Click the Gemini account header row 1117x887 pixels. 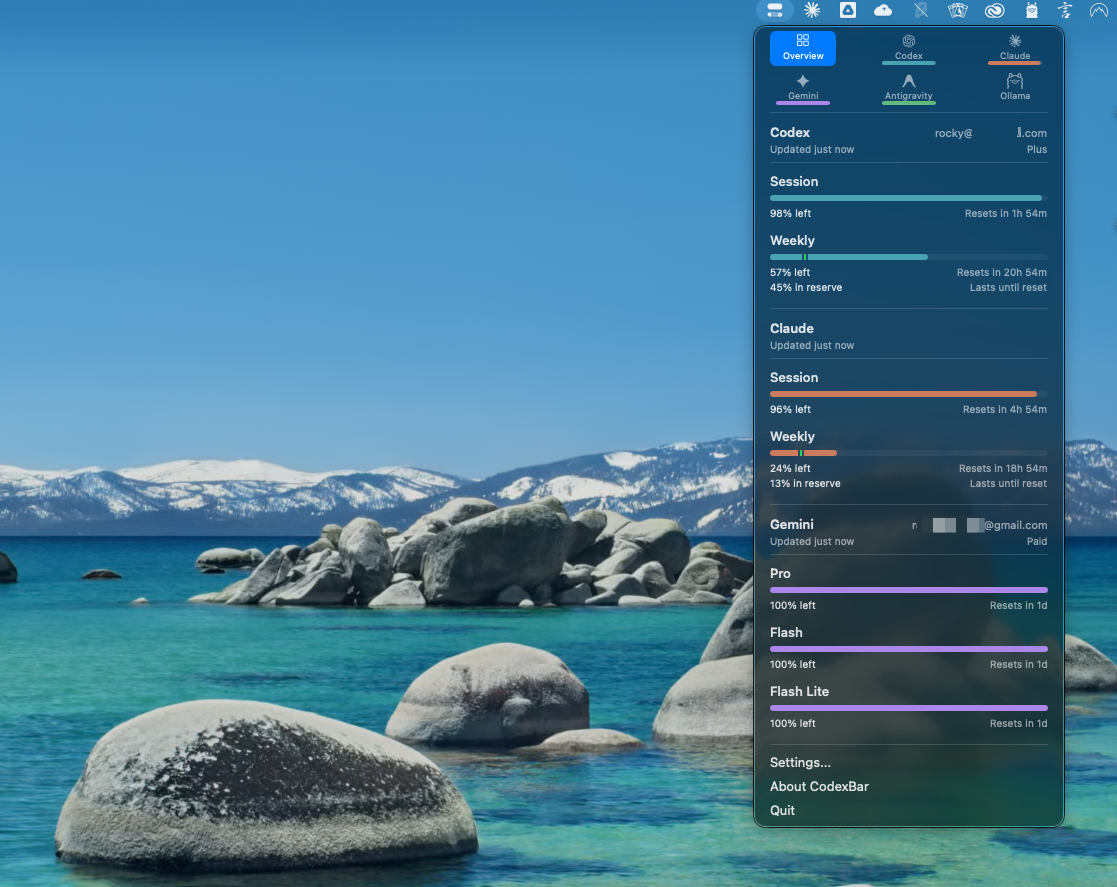[908, 532]
